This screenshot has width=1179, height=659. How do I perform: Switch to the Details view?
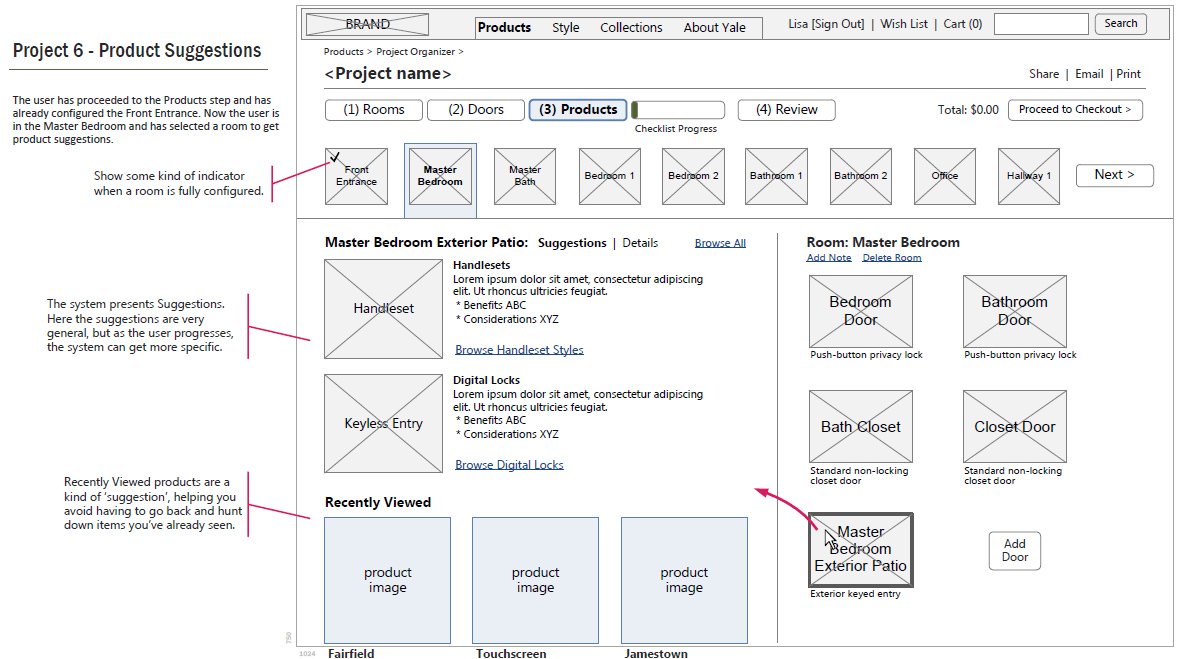coord(640,243)
